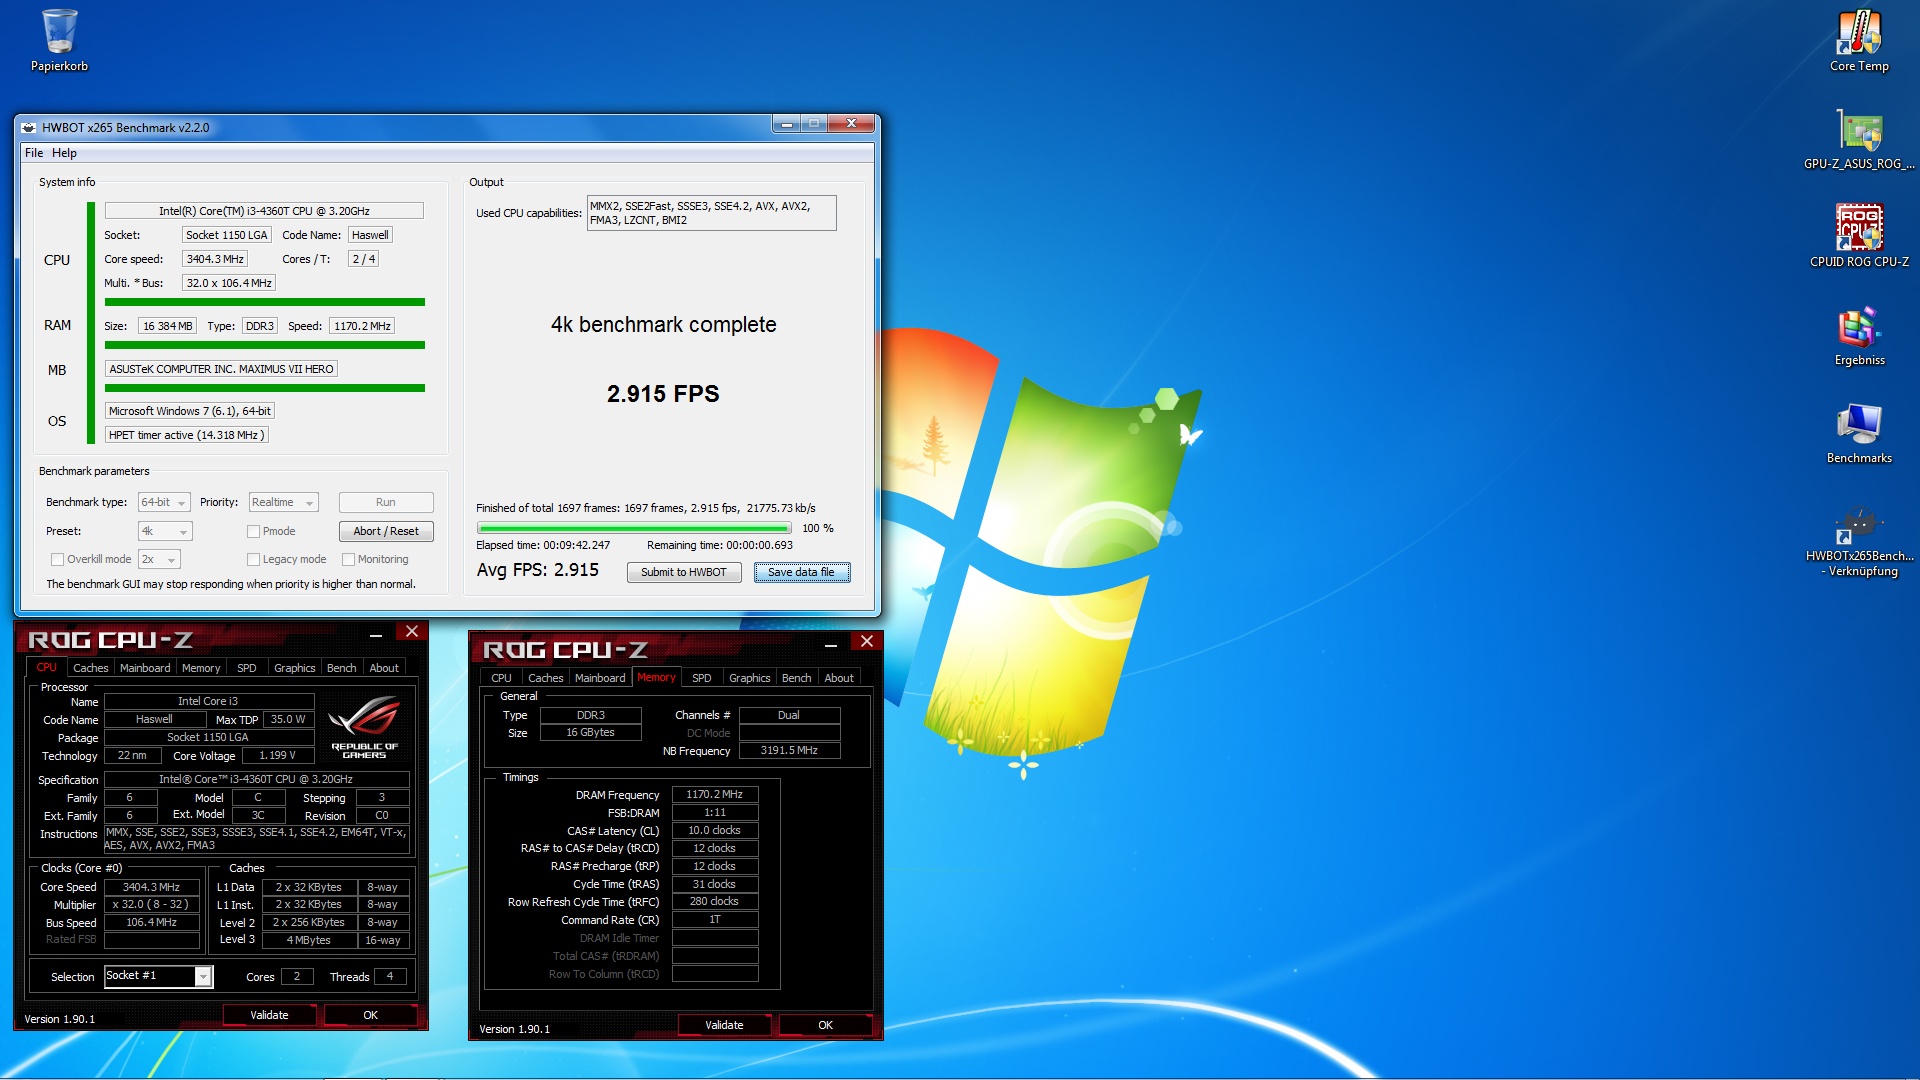Image resolution: width=1920 pixels, height=1080 pixels.
Task: Enable the Monitoring checkbox
Action: click(348, 559)
